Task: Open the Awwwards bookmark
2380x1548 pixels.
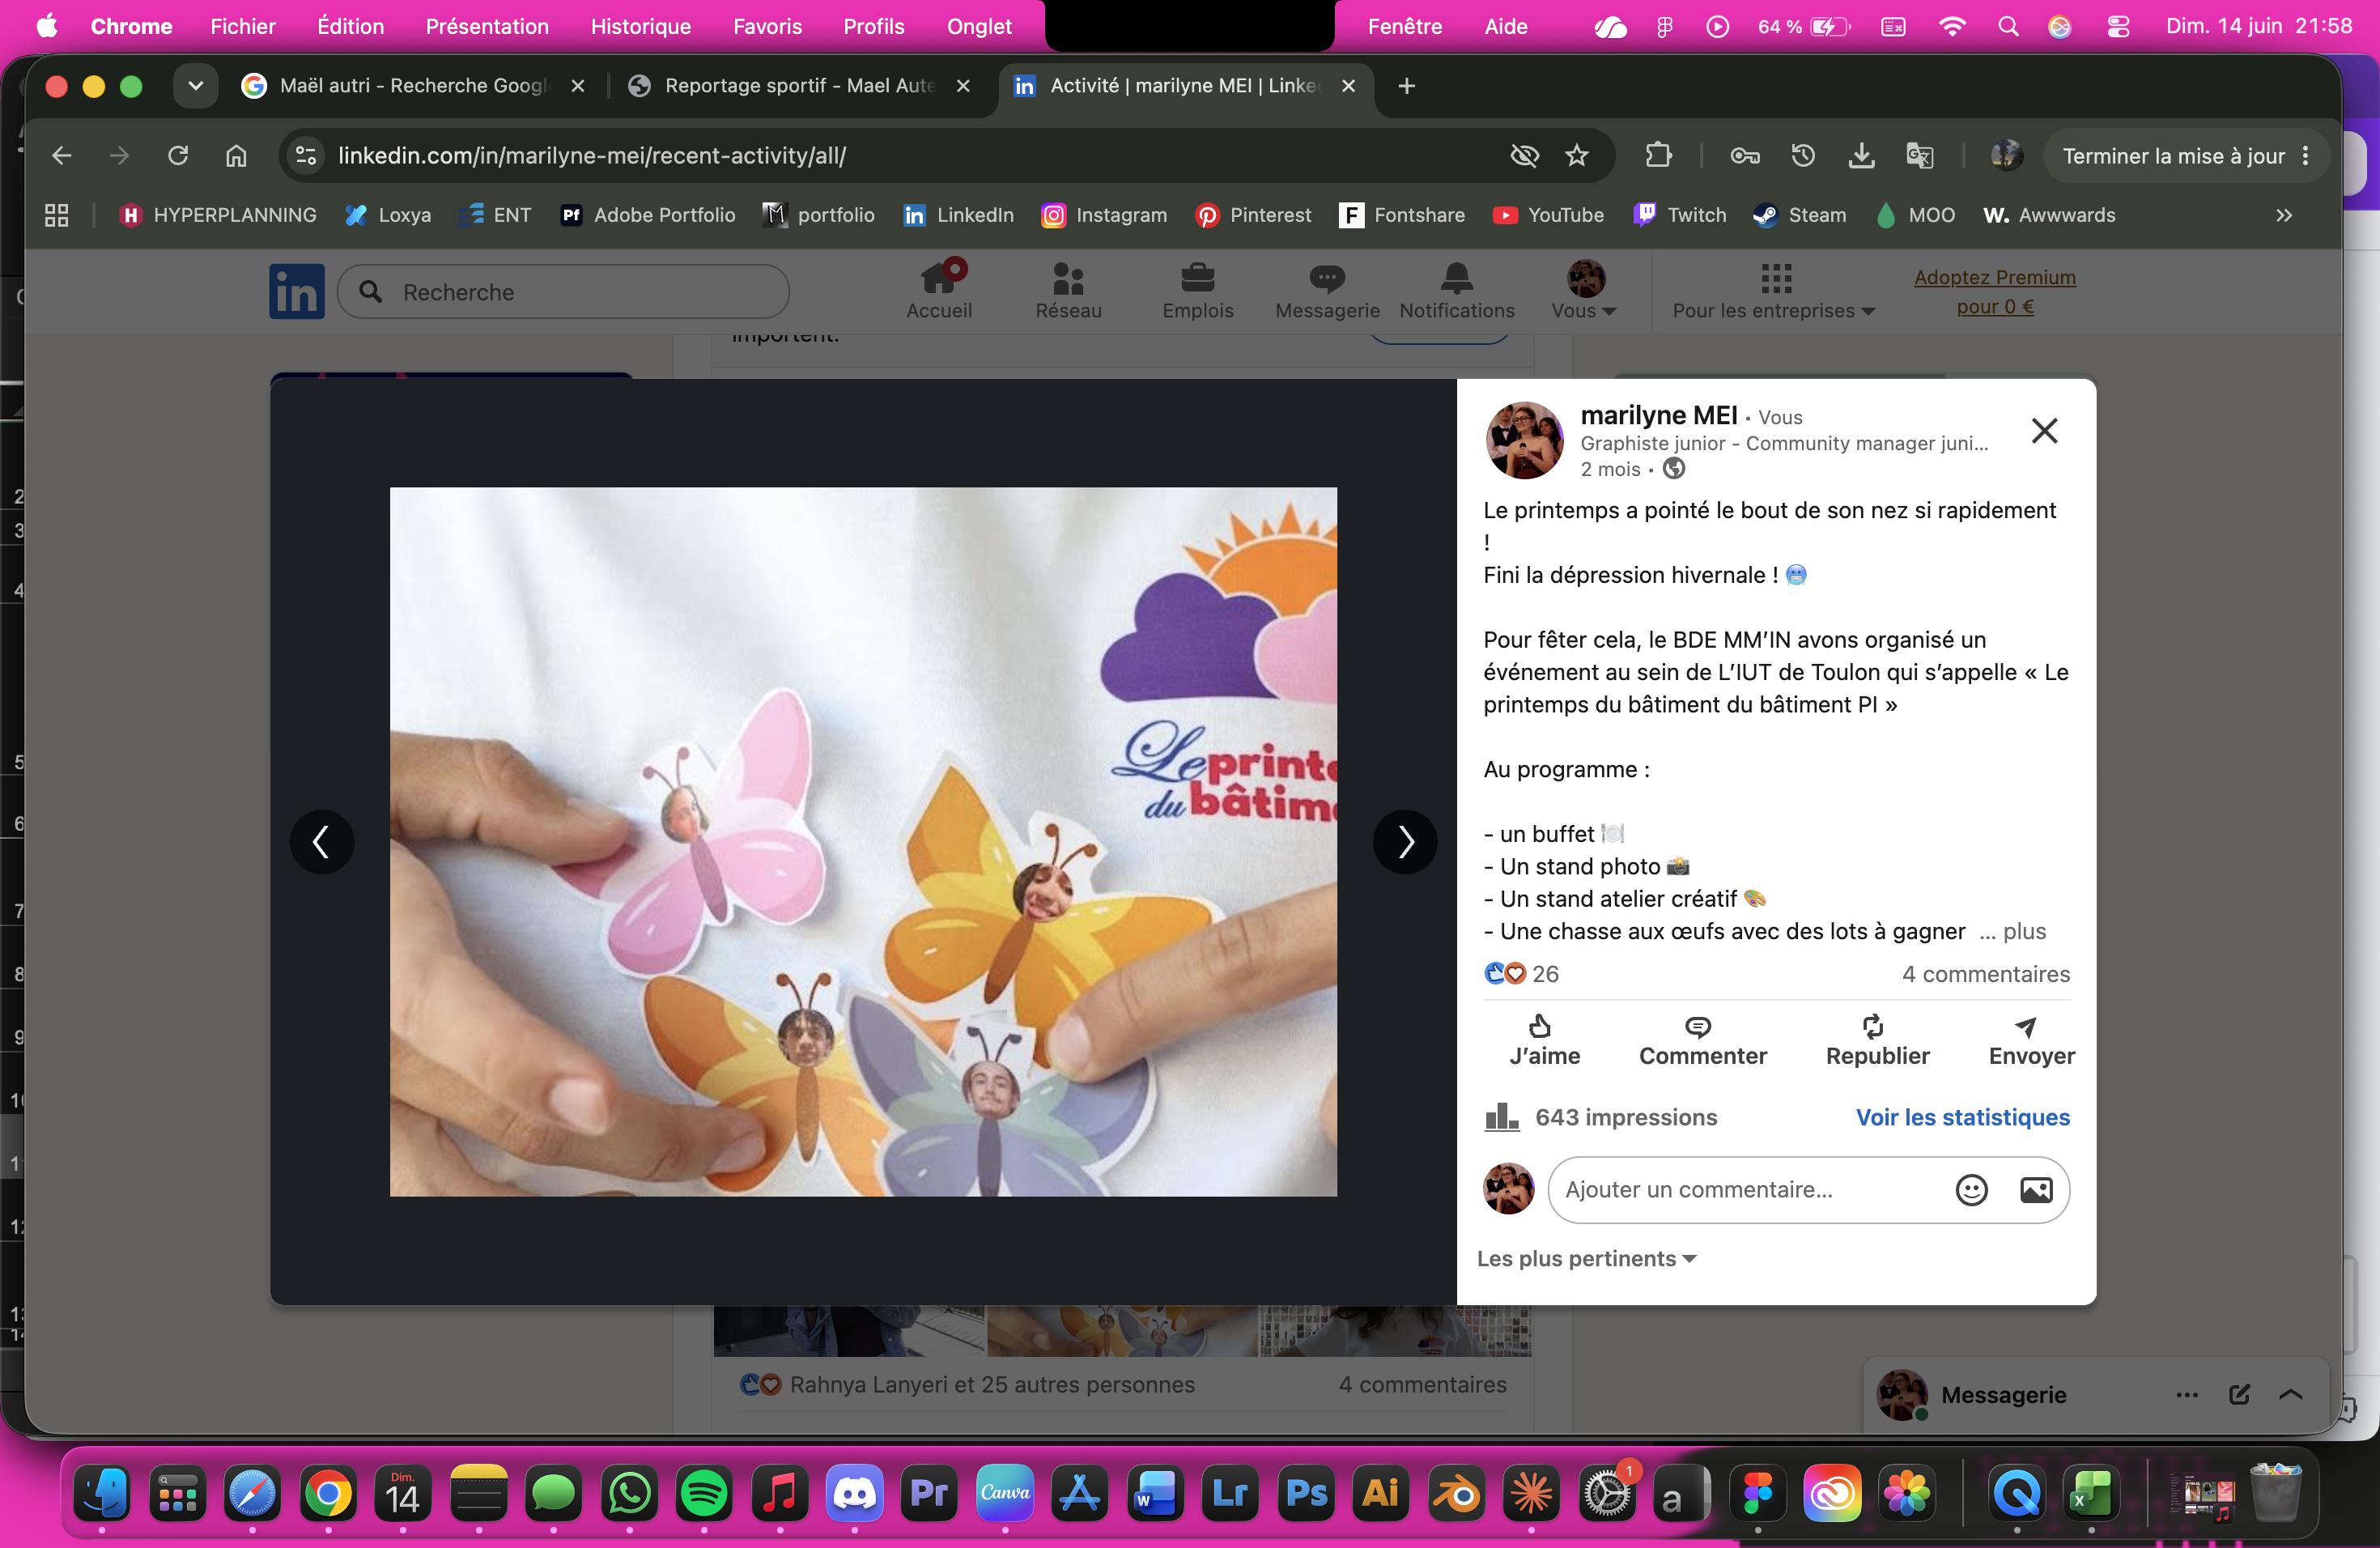Action: point(2049,215)
